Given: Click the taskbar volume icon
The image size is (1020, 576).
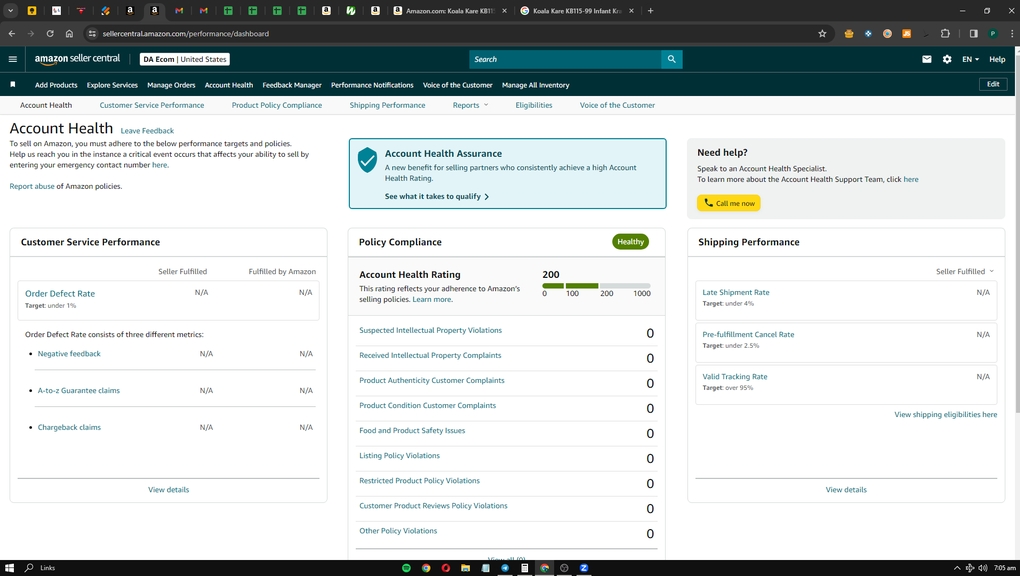Looking at the screenshot, I should click(x=982, y=568).
